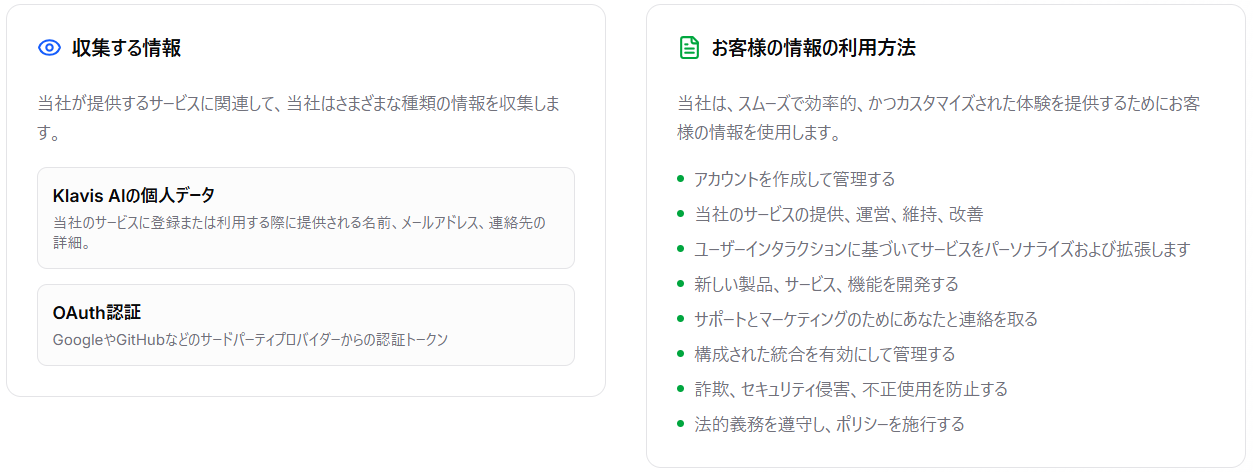Screen dimensions: 1253x472
Task: Click the アカウントを作成して管理する list item
Action: pos(795,180)
